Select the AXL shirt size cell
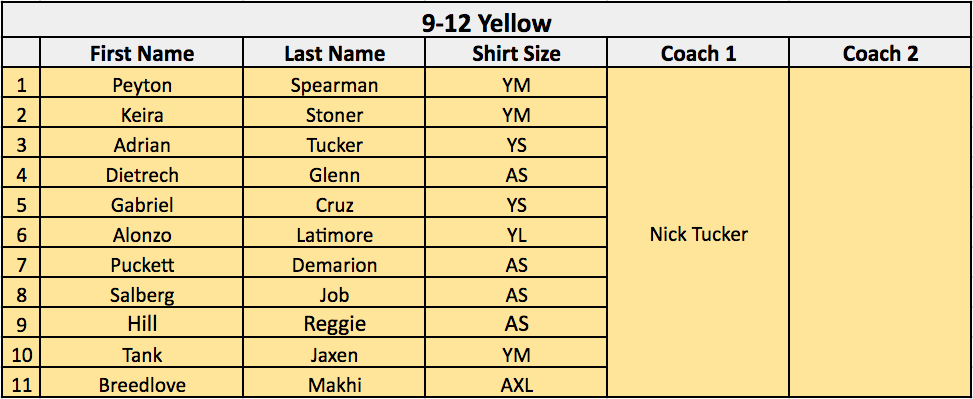Screen dimensions: 973x399 516,383
